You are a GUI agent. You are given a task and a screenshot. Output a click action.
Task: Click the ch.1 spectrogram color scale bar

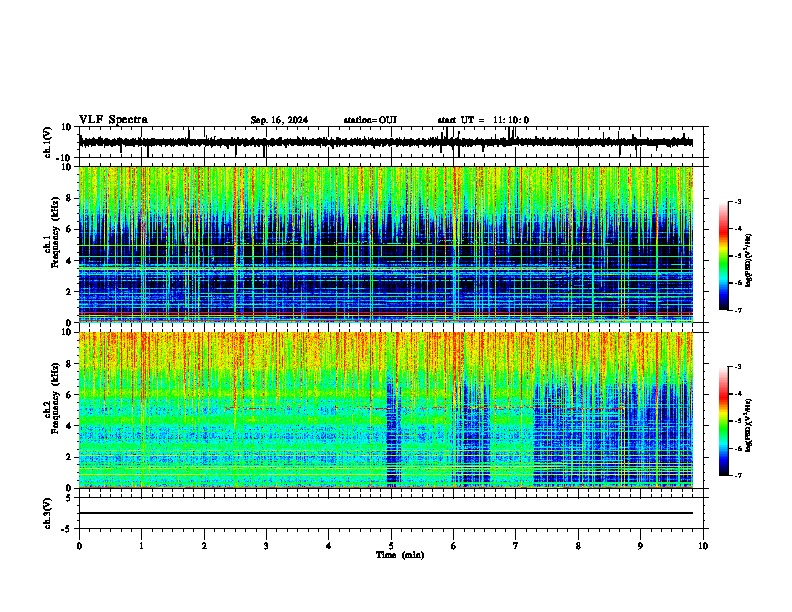point(723,256)
